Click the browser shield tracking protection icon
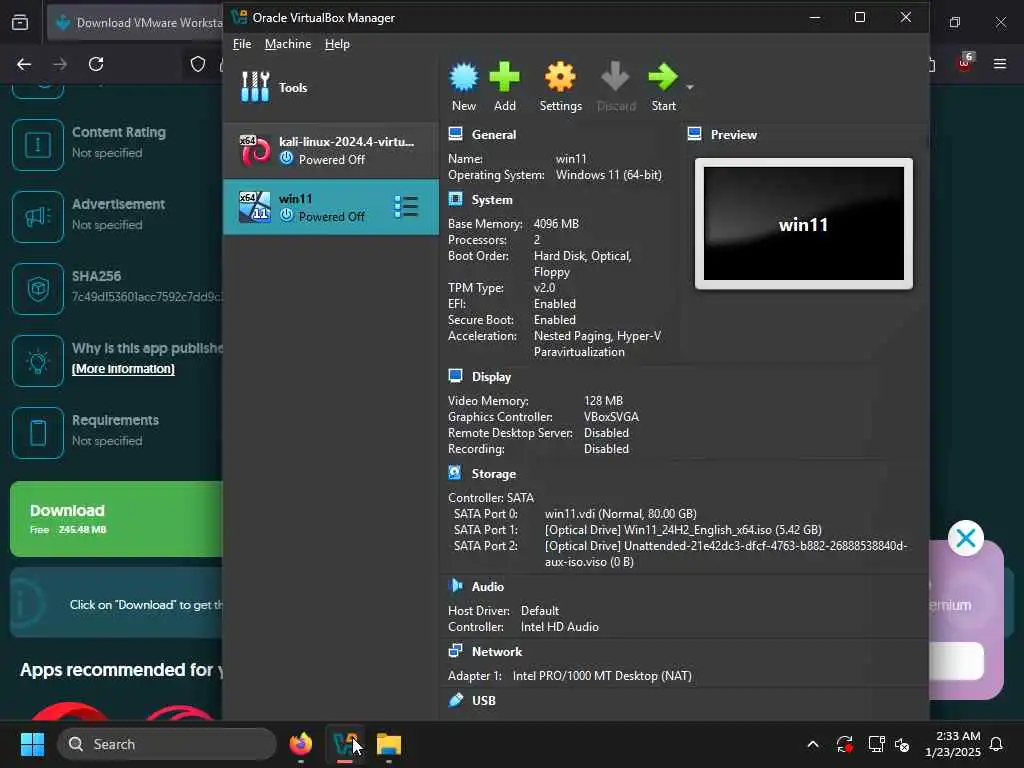Screen dimensions: 1024x768 pyautogui.click(x=198, y=64)
